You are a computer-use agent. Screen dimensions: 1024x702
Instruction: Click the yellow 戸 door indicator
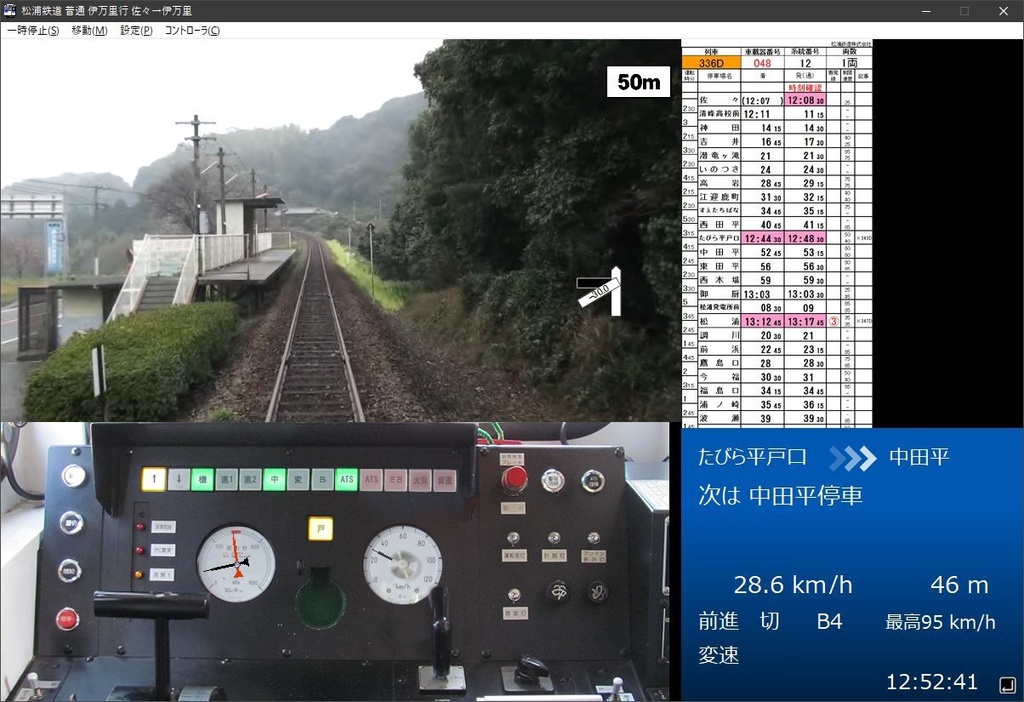click(320, 528)
